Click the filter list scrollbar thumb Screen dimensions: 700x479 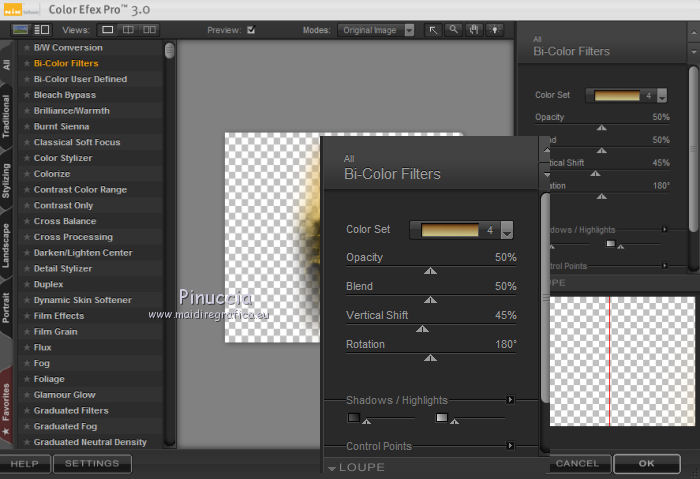click(x=169, y=50)
